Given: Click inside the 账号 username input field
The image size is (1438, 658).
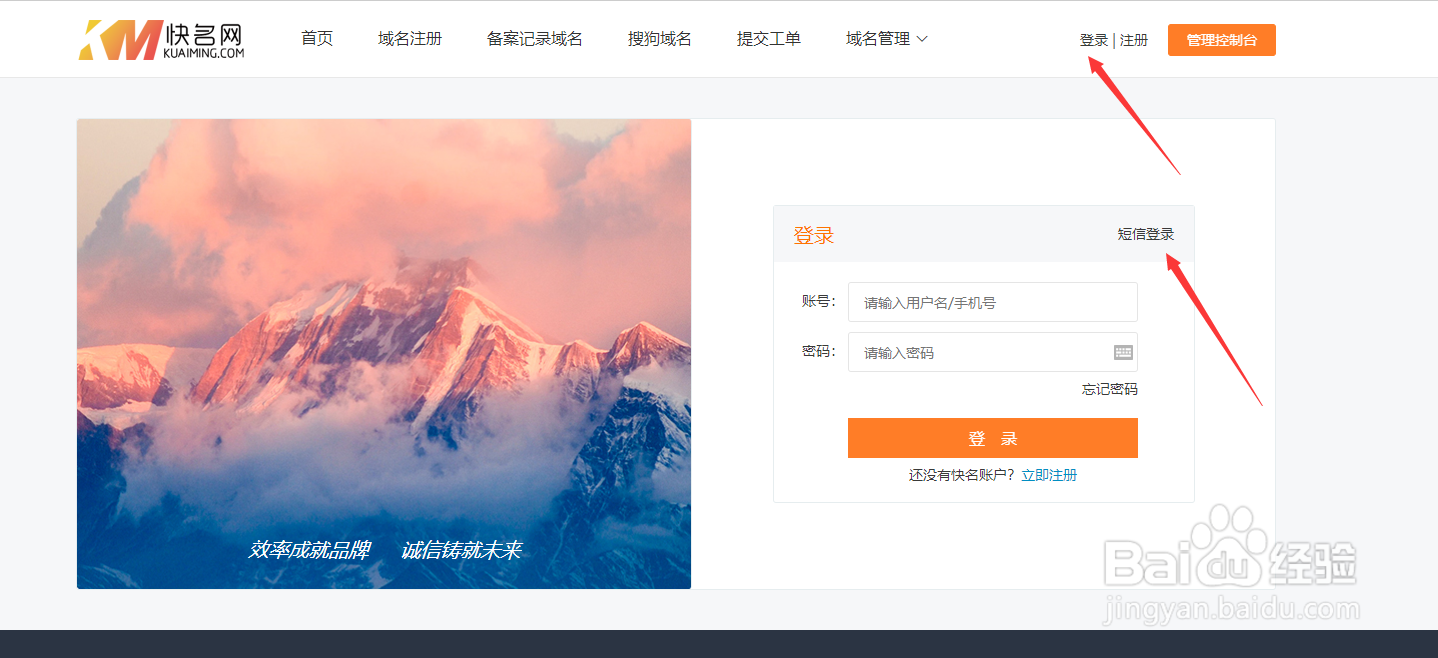Looking at the screenshot, I should (x=992, y=302).
